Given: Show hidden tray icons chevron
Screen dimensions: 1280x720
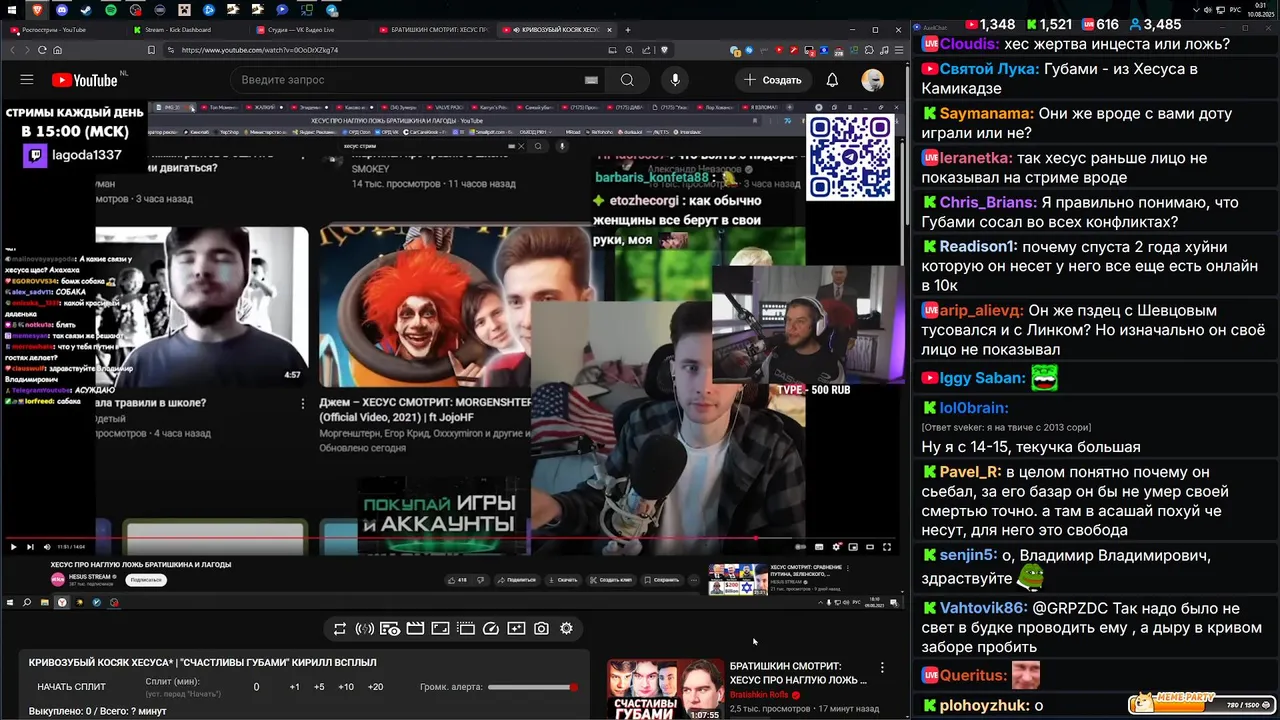Looking at the screenshot, I should [x=1195, y=9].
